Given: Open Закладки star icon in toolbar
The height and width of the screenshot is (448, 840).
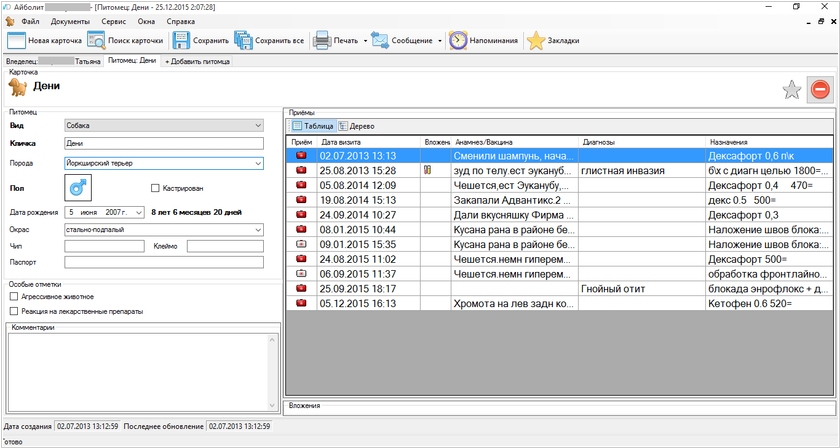Looking at the screenshot, I should tap(536, 41).
